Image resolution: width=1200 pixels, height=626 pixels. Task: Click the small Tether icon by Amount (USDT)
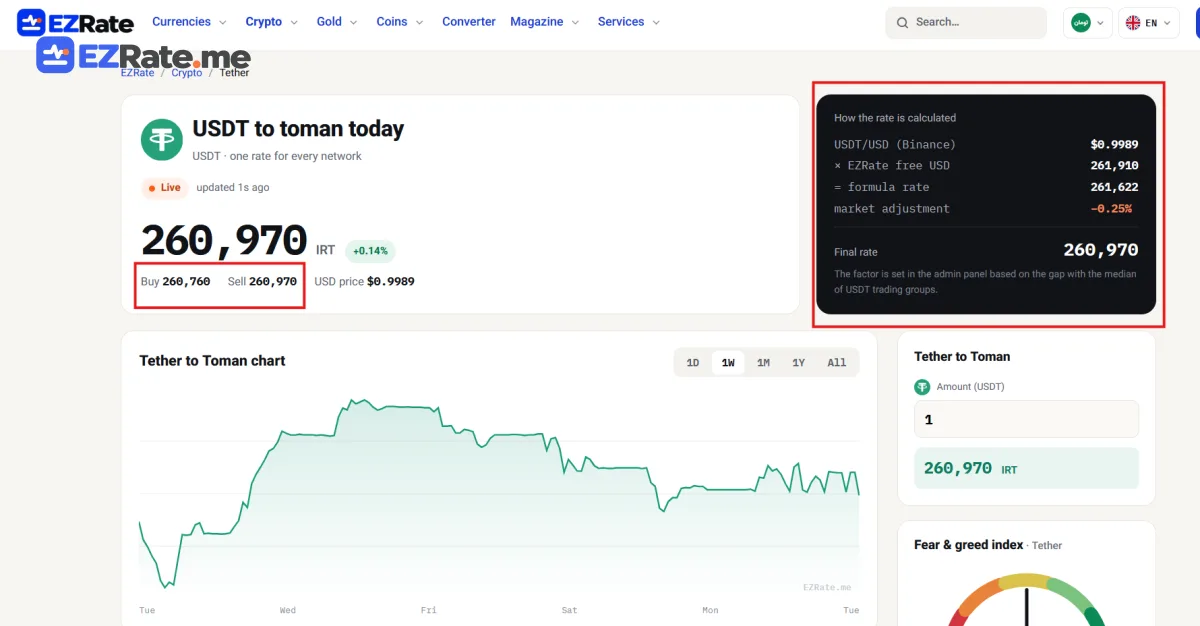tap(922, 387)
